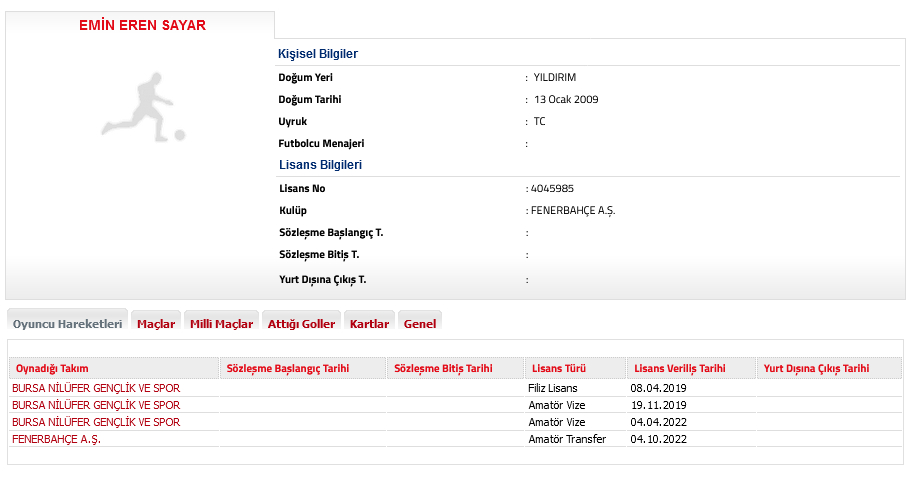Image resolution: width=922 pixels, height=493 pixels.
Task: Click the Lisans No value 4045985
Action: pyautogui.click(x=552, y=188)
